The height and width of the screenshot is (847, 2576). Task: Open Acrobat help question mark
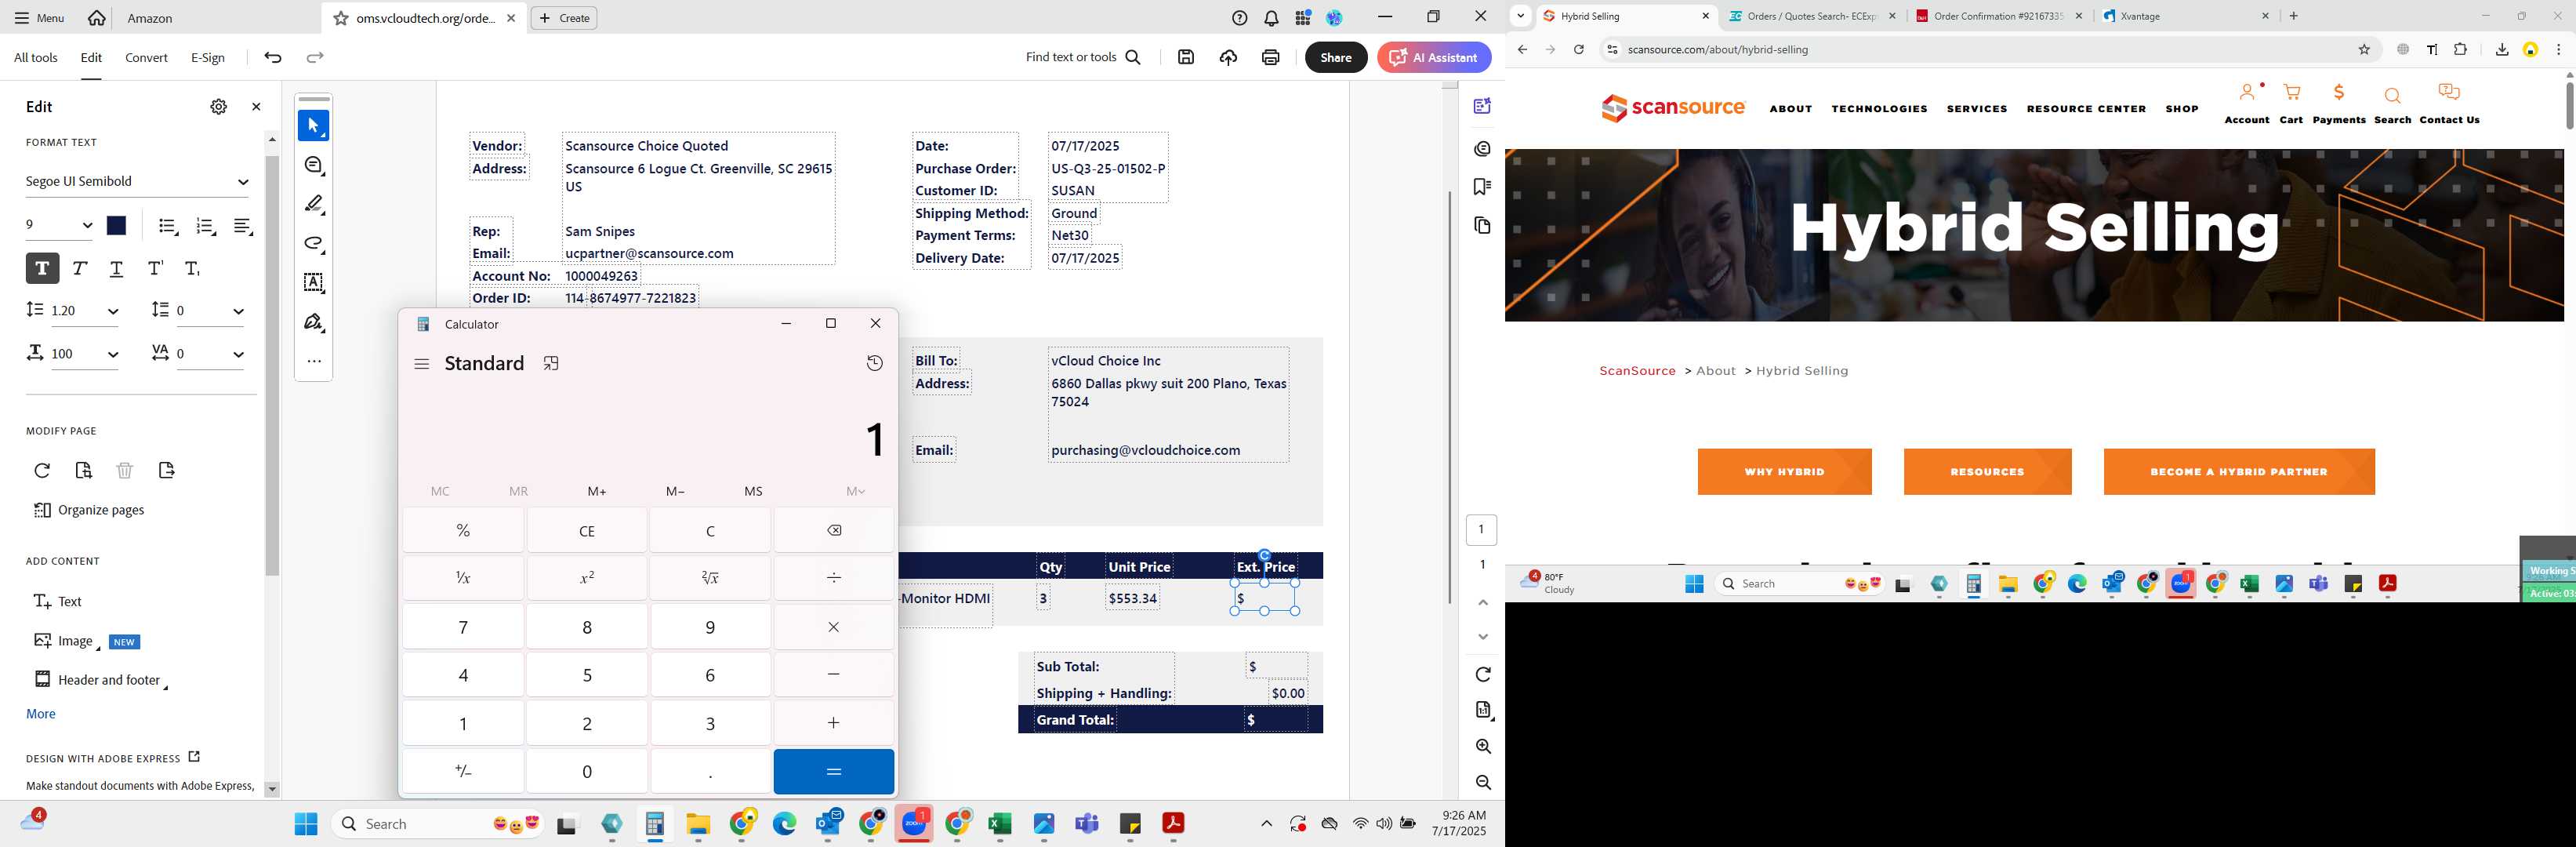coord(1240,18)
